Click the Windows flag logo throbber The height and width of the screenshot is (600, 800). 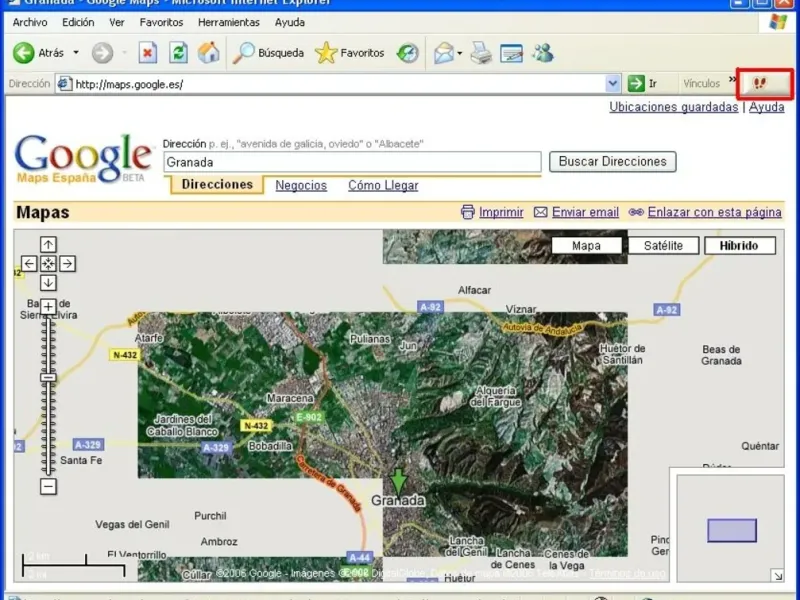(778, 22)
